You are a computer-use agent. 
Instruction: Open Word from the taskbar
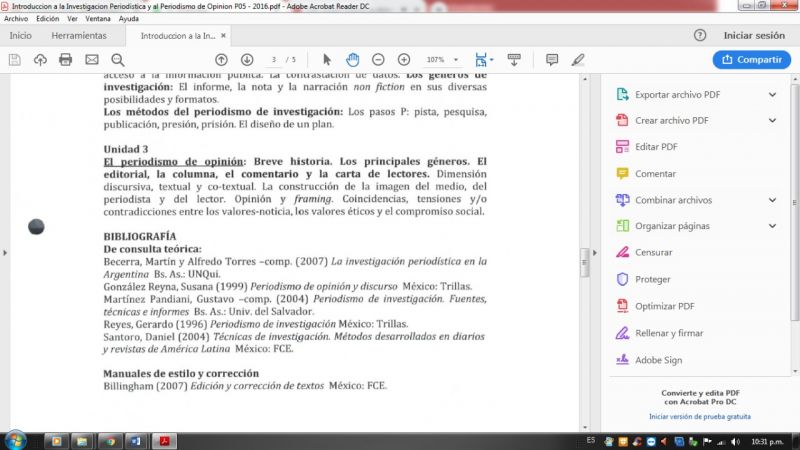pyautogui.click(x=136, y=441)
